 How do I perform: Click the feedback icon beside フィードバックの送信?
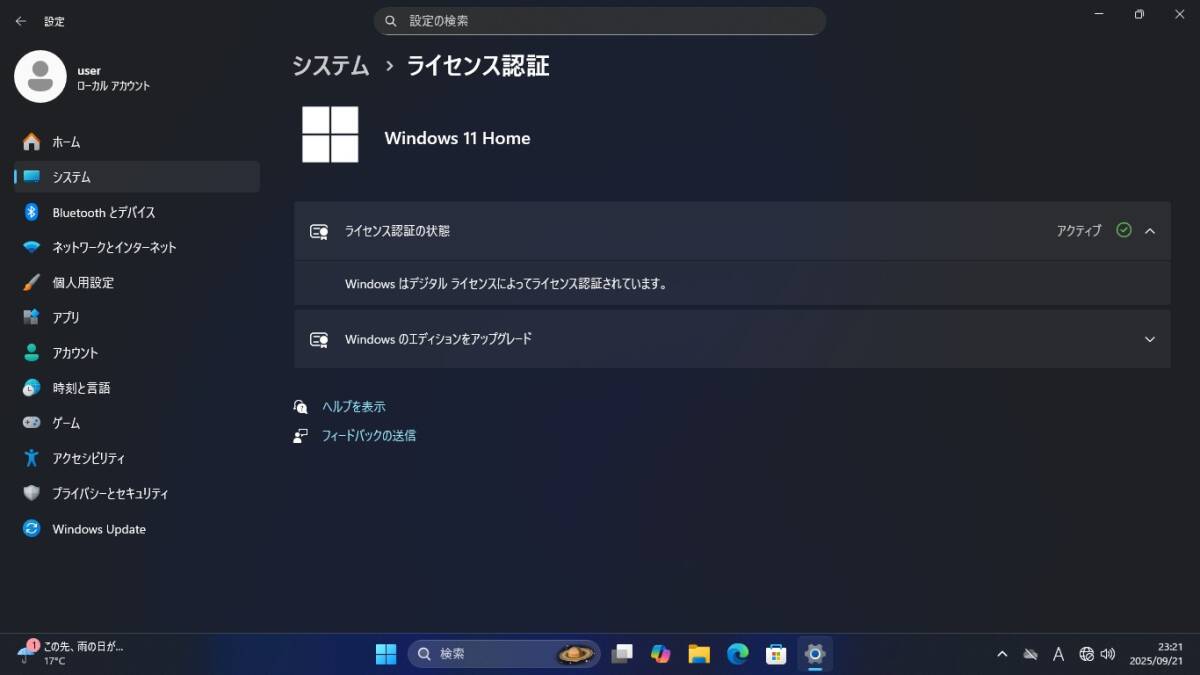click(x=300, y=436)
